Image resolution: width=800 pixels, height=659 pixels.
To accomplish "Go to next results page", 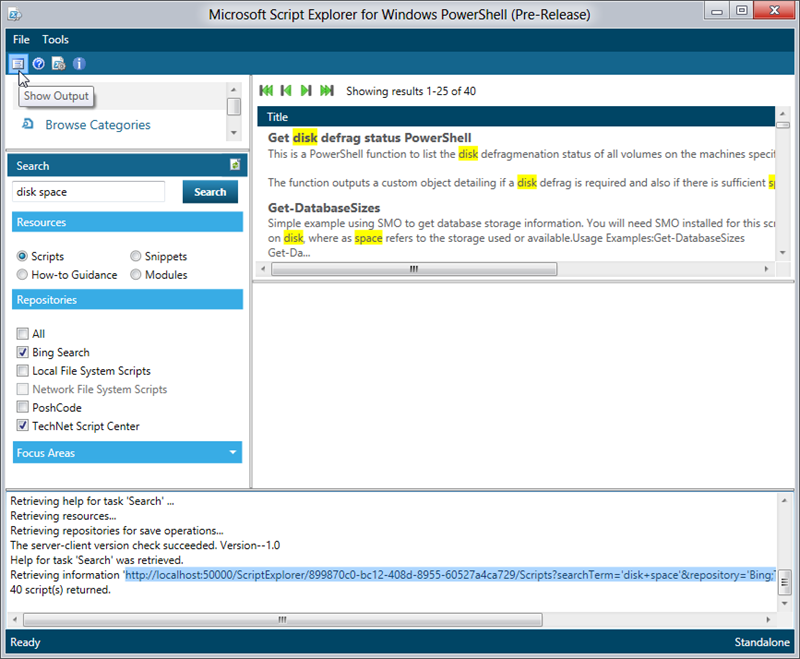I will click(306, 91).
